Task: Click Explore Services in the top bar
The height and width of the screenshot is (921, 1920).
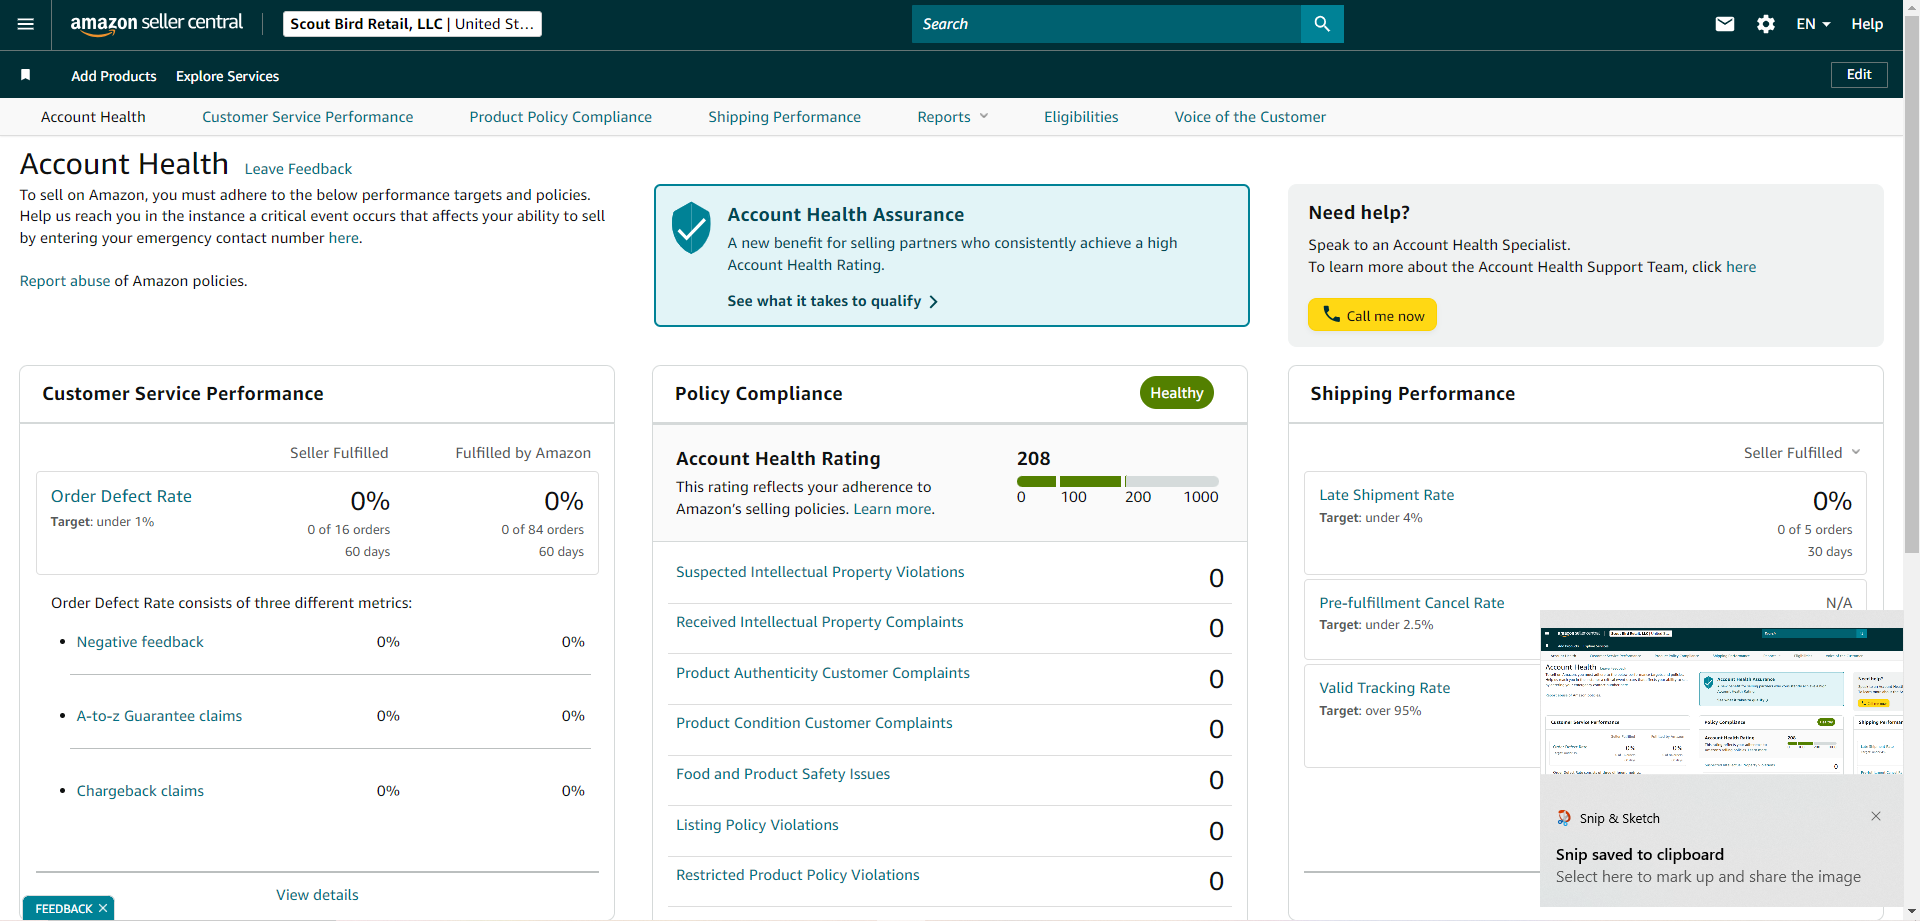Action: pyautogui.click(x=227, y=76)
